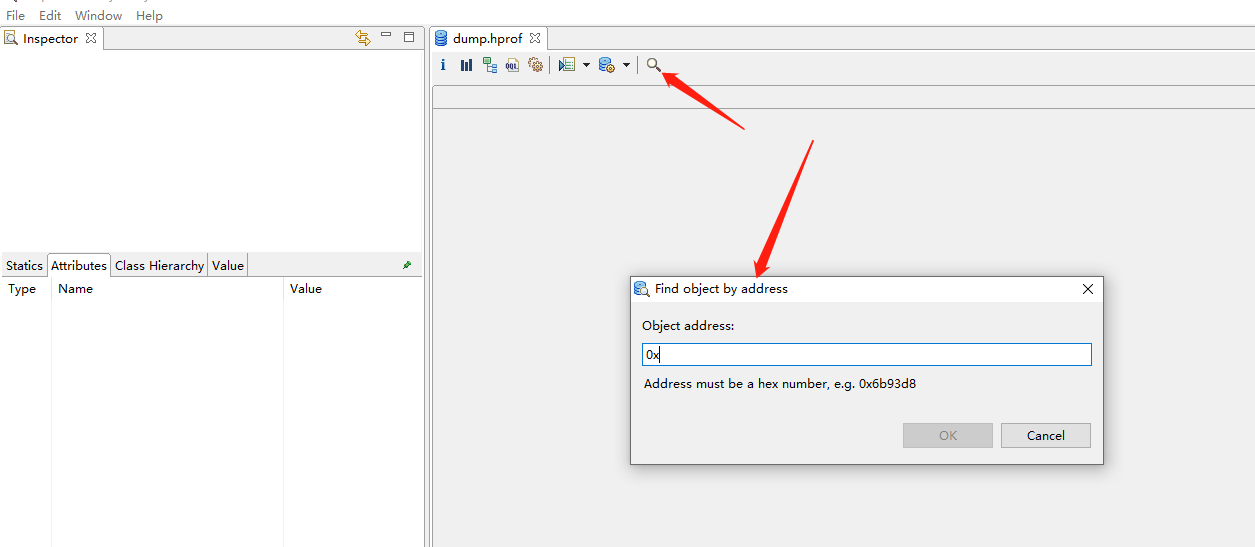Create a histogram from the toolbar
Image resolution: width=1255 pixels, height=547 pixels.
click(466, 65)
